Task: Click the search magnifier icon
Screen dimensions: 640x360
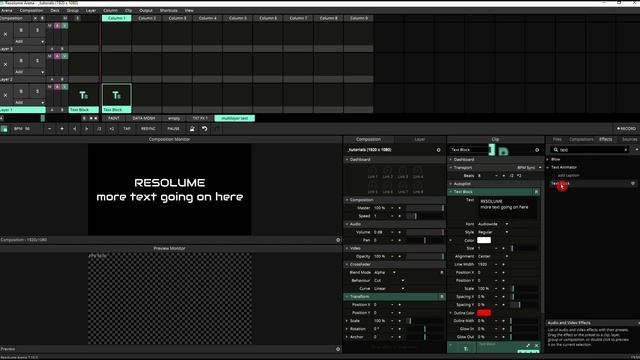Action: pos(556,150)
